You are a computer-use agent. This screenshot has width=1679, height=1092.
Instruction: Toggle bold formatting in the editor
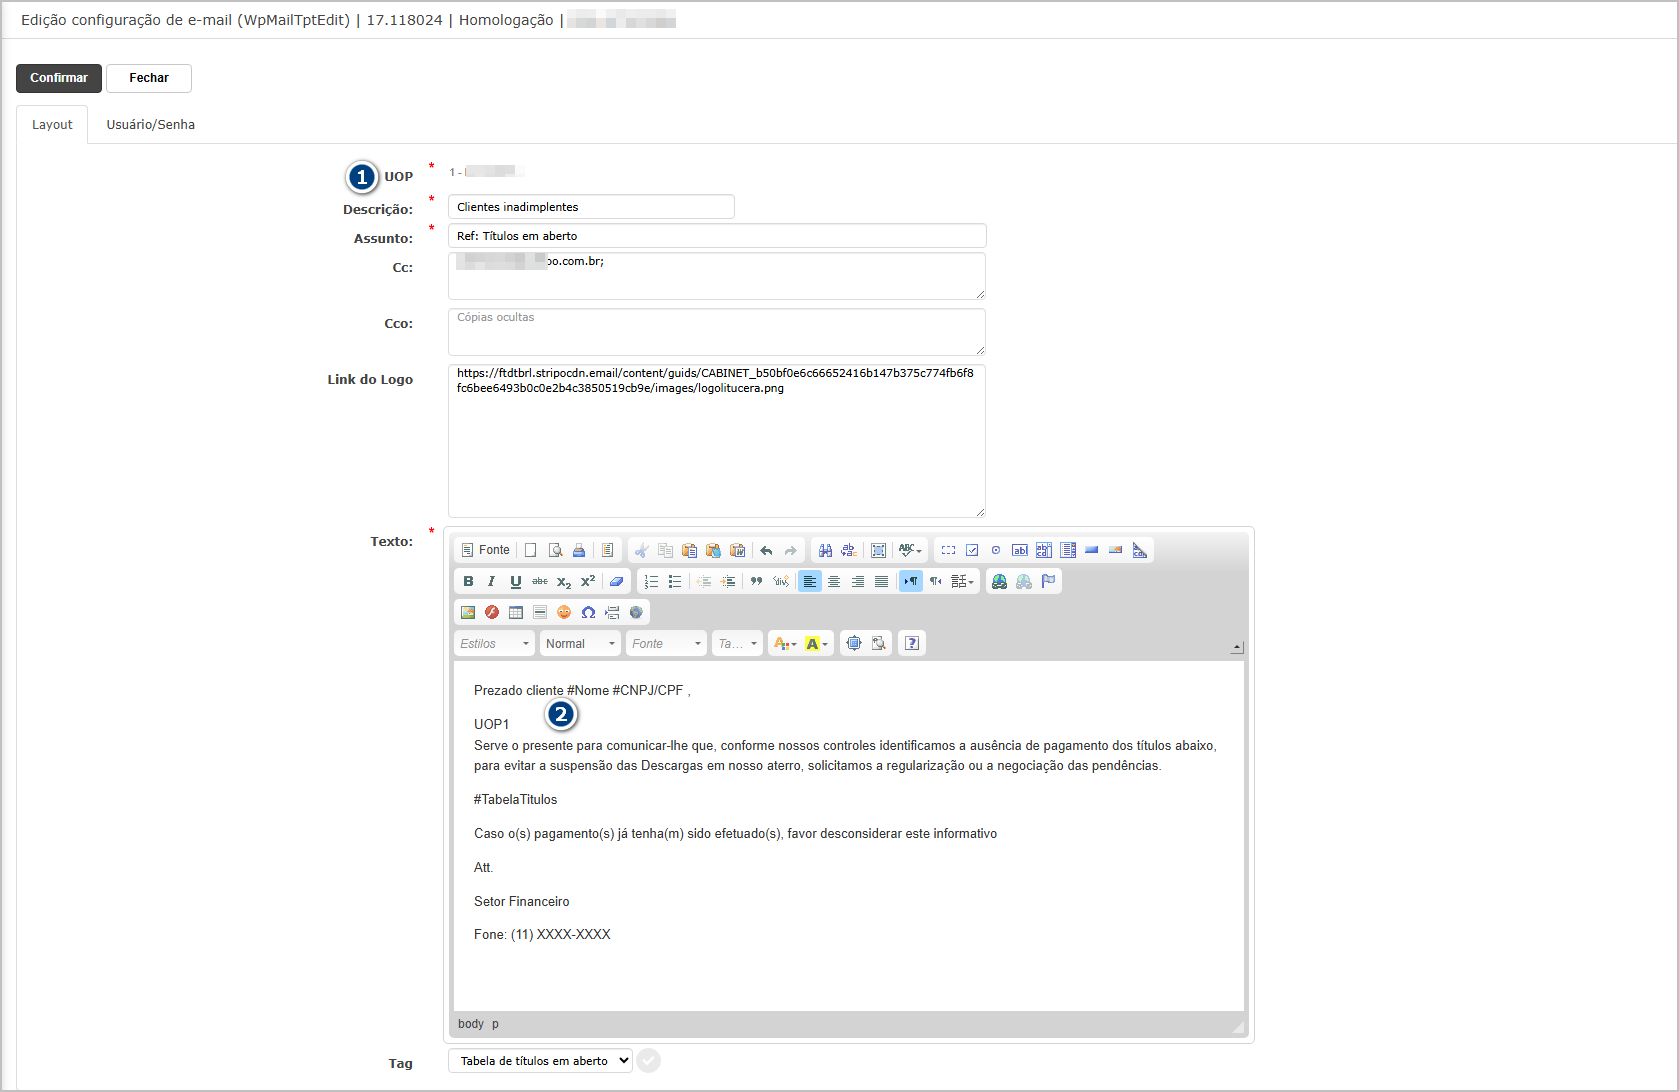coord(468,581)
